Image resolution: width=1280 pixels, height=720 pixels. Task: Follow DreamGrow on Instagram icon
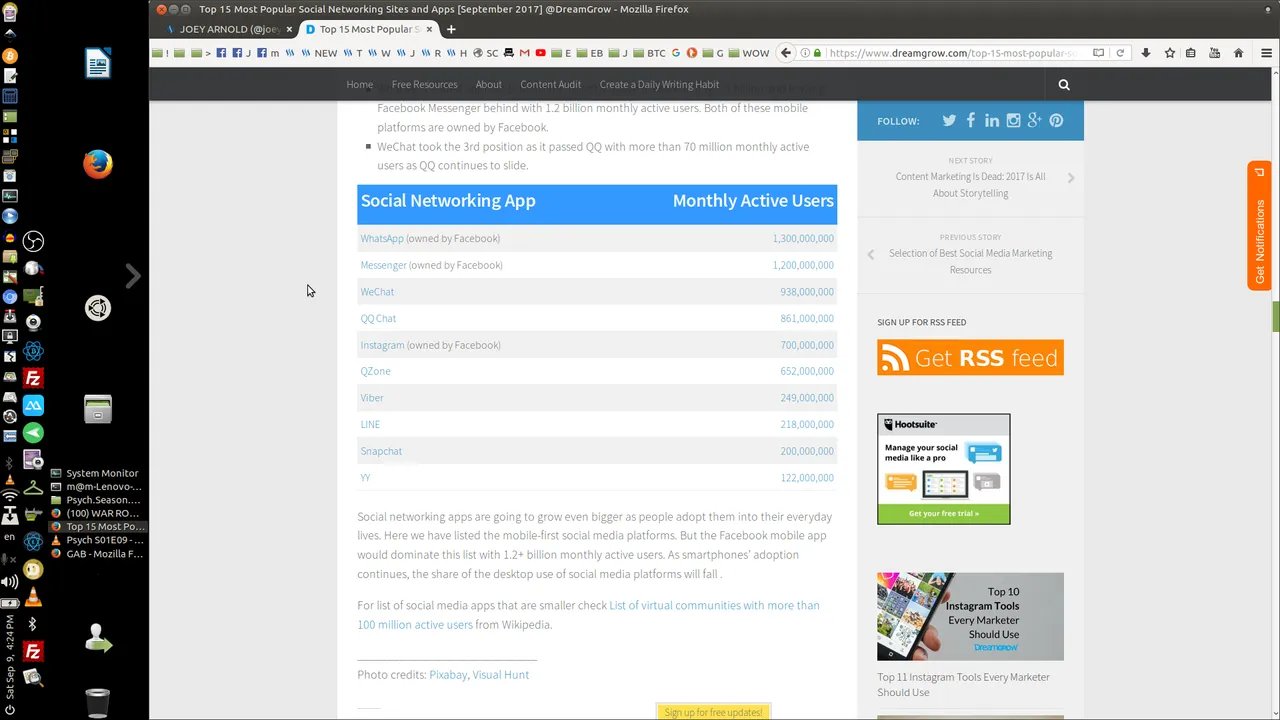1013,120
